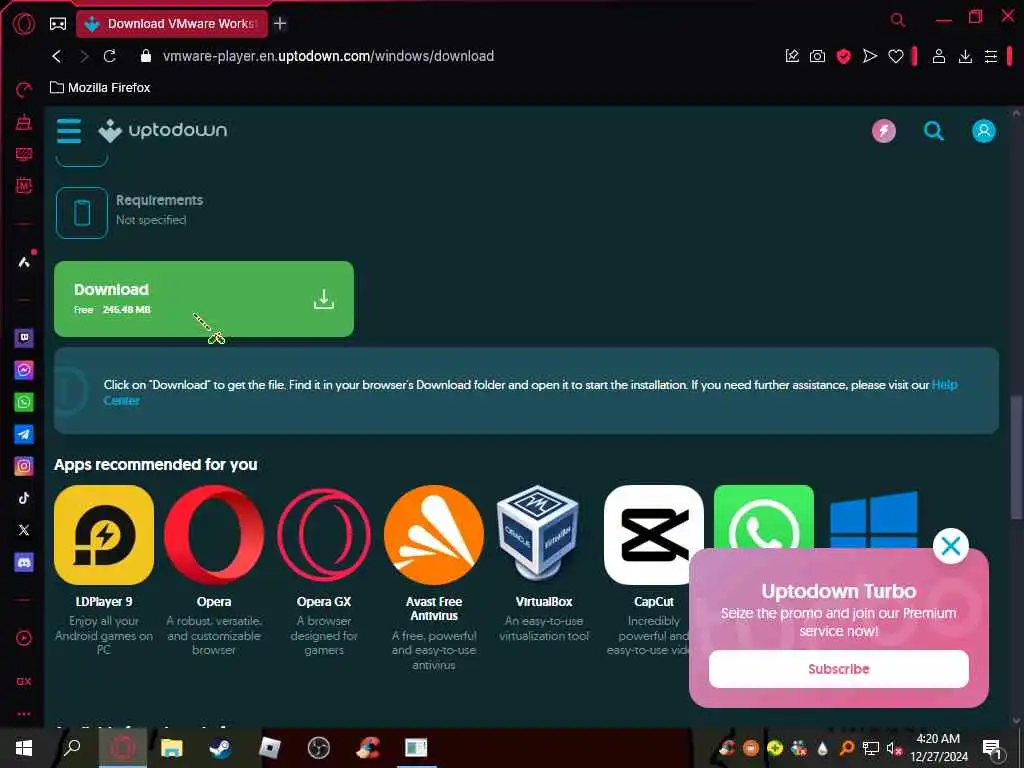Viewport: 1024px width, 768px height.
Task: Click the uptodown.com address bar
Action: click(328, 56)
